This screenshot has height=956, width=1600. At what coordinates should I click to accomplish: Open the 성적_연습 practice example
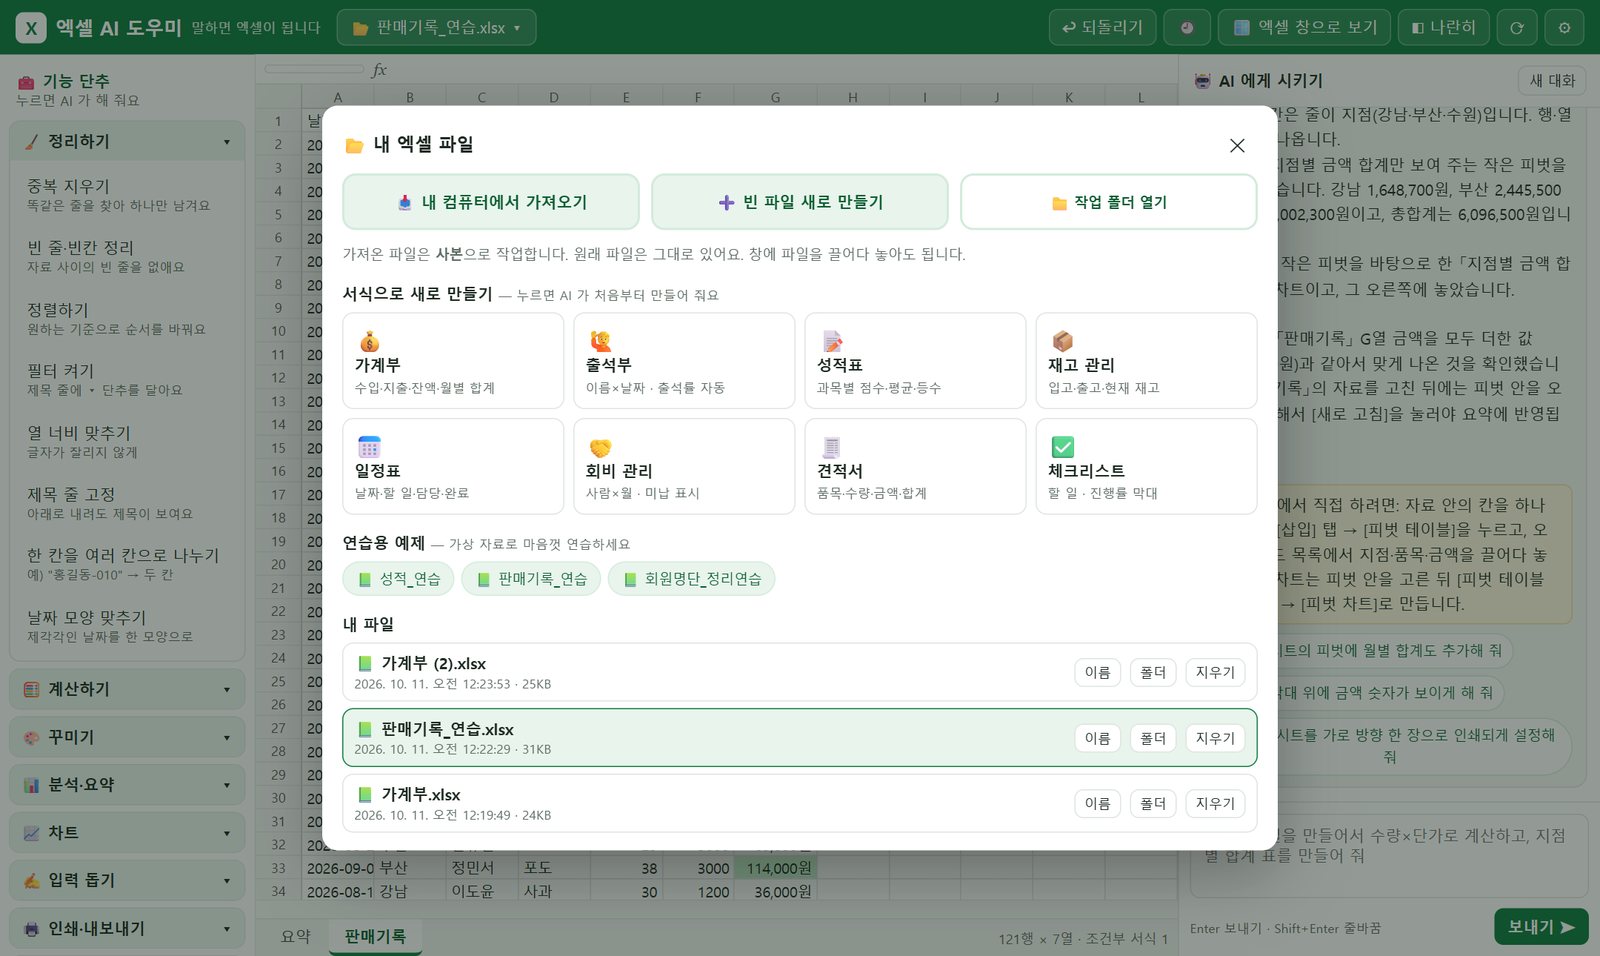(398, 579)
